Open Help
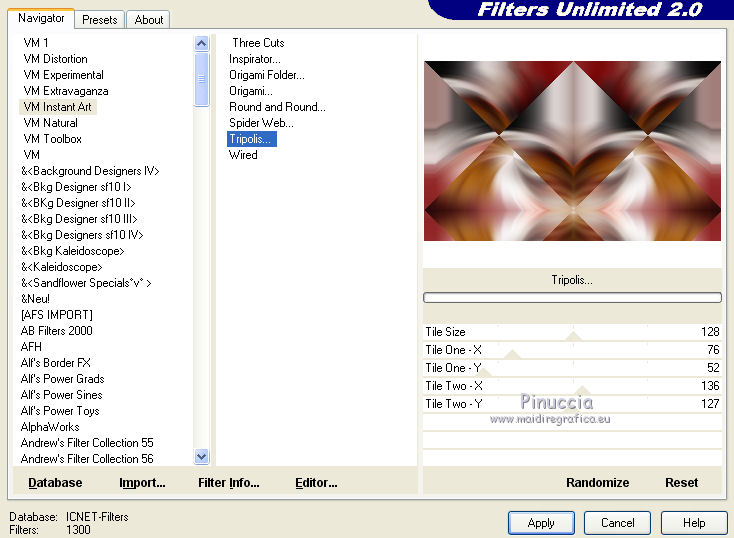 694,523
